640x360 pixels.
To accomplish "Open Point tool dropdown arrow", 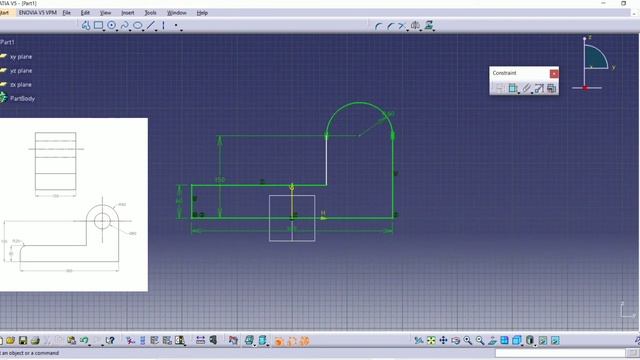I will pos(181,31).
